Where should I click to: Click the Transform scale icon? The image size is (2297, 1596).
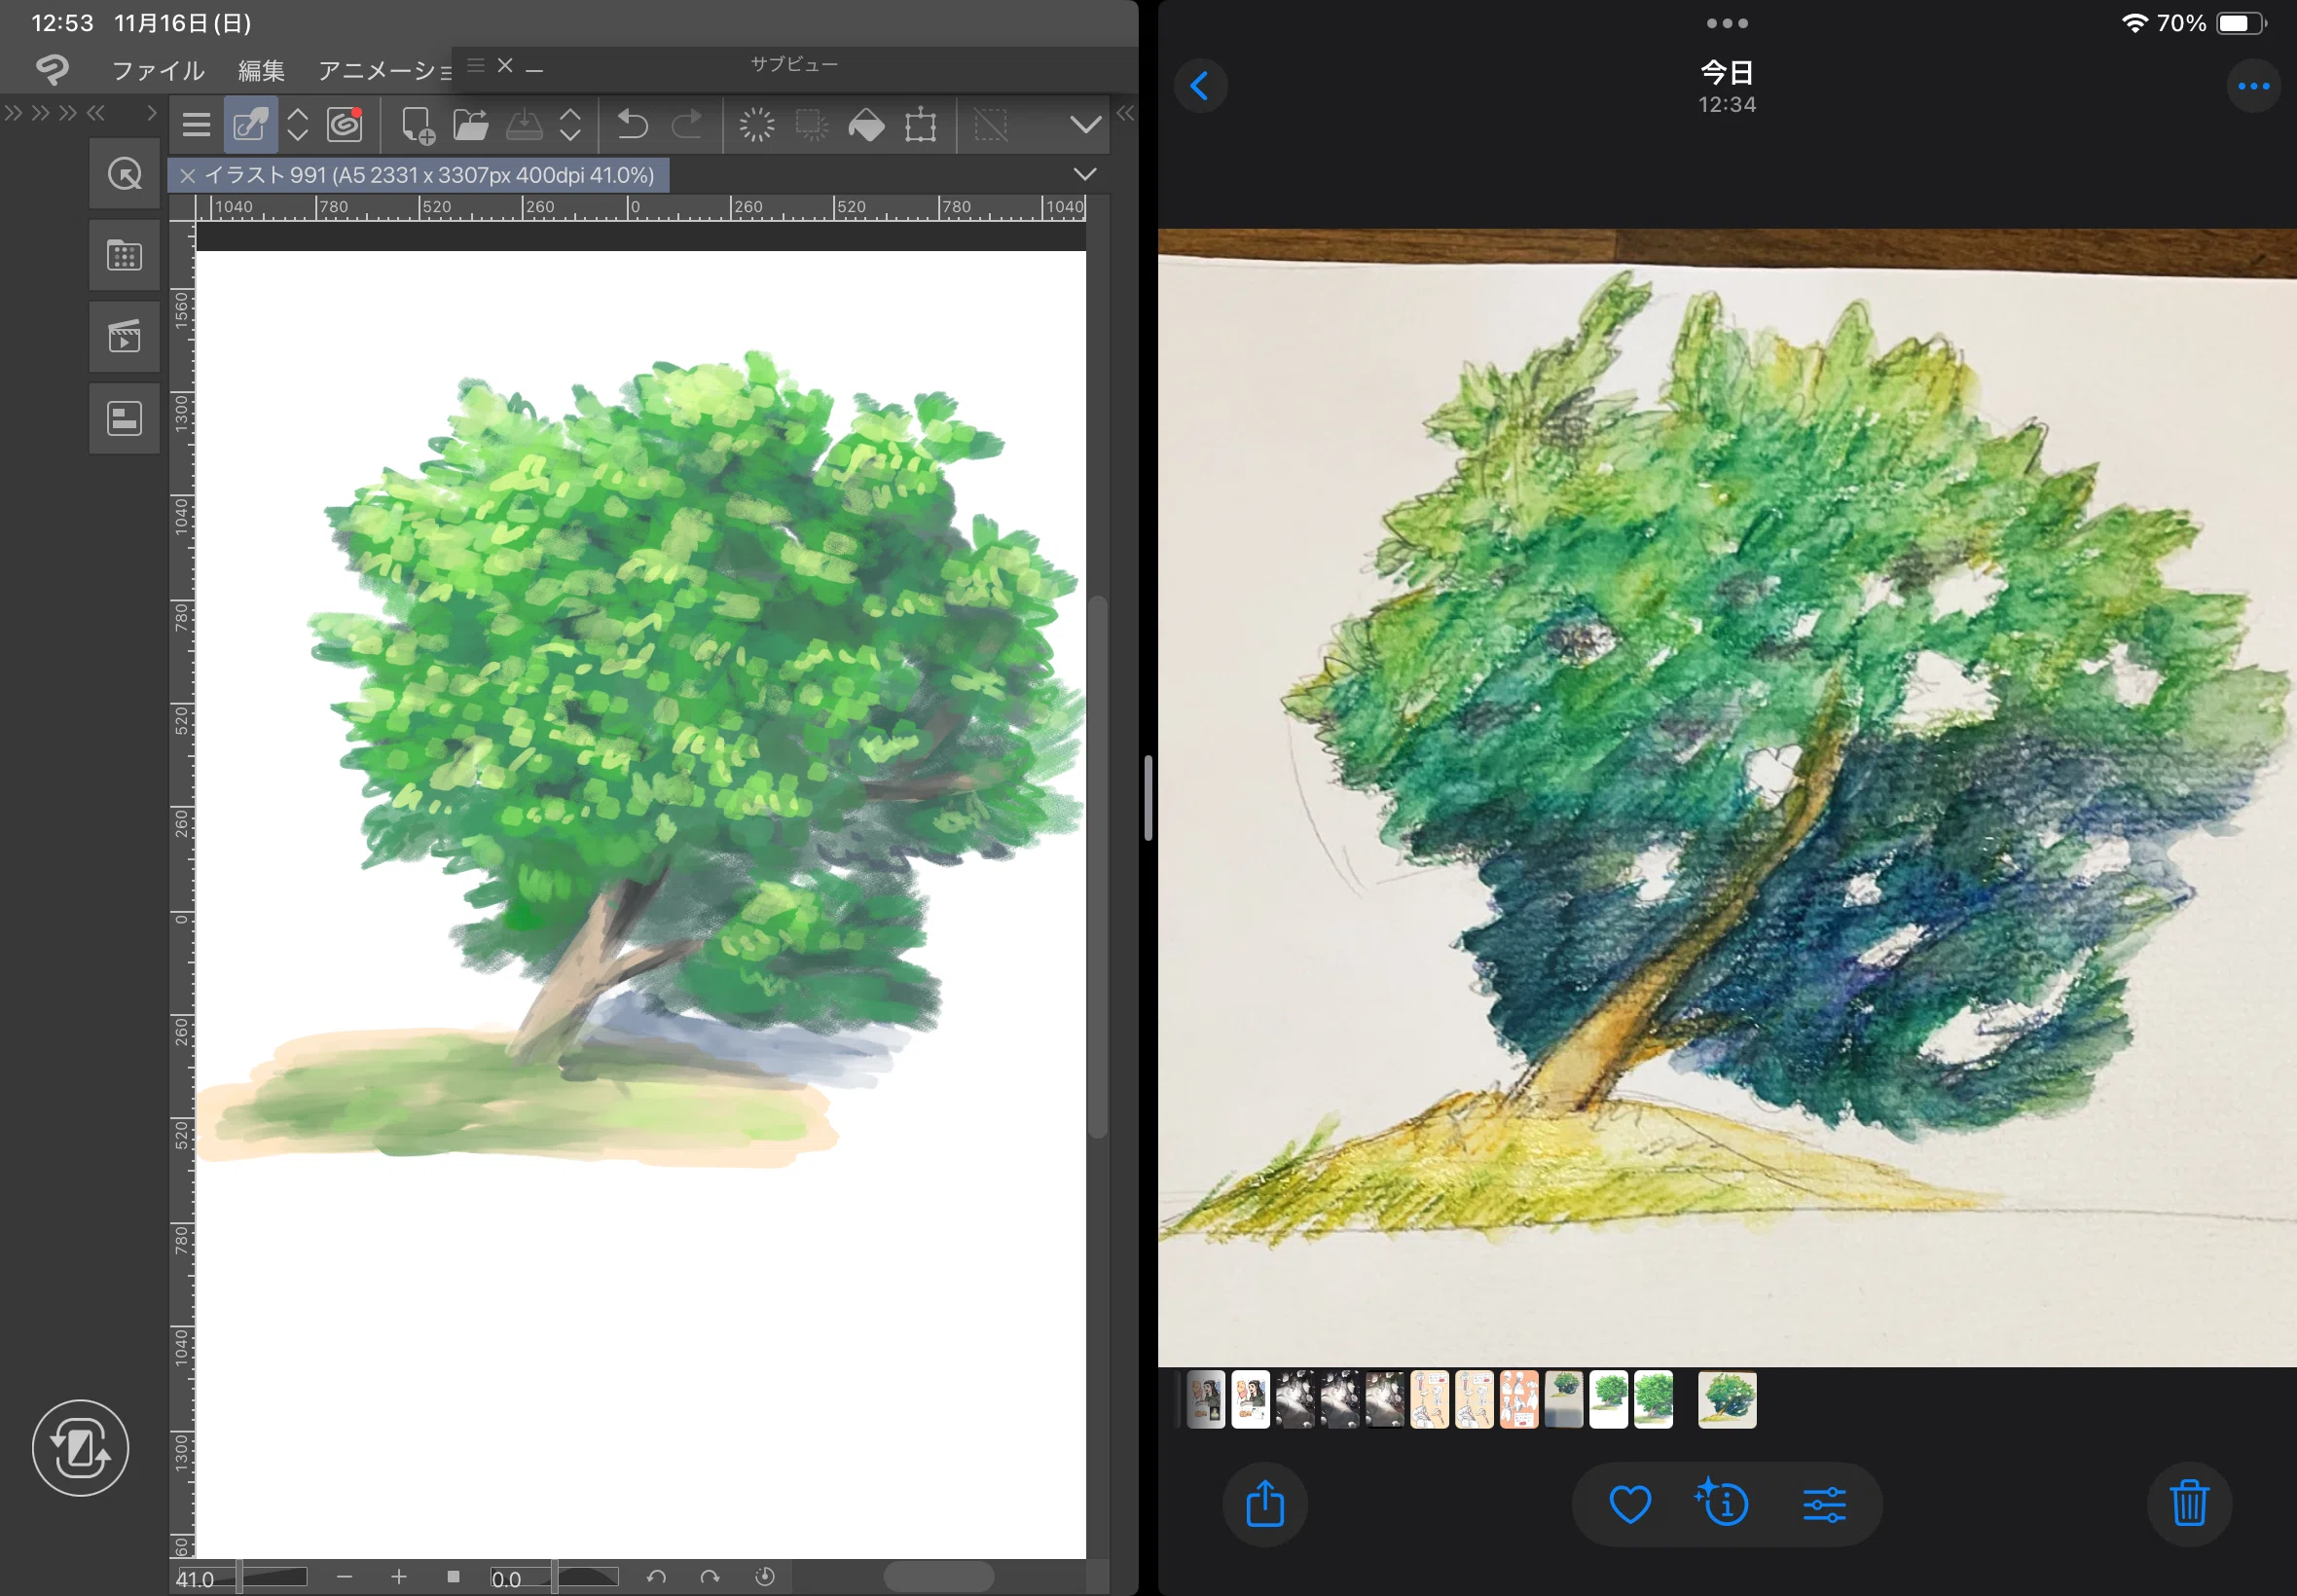(x=920, y=125)
